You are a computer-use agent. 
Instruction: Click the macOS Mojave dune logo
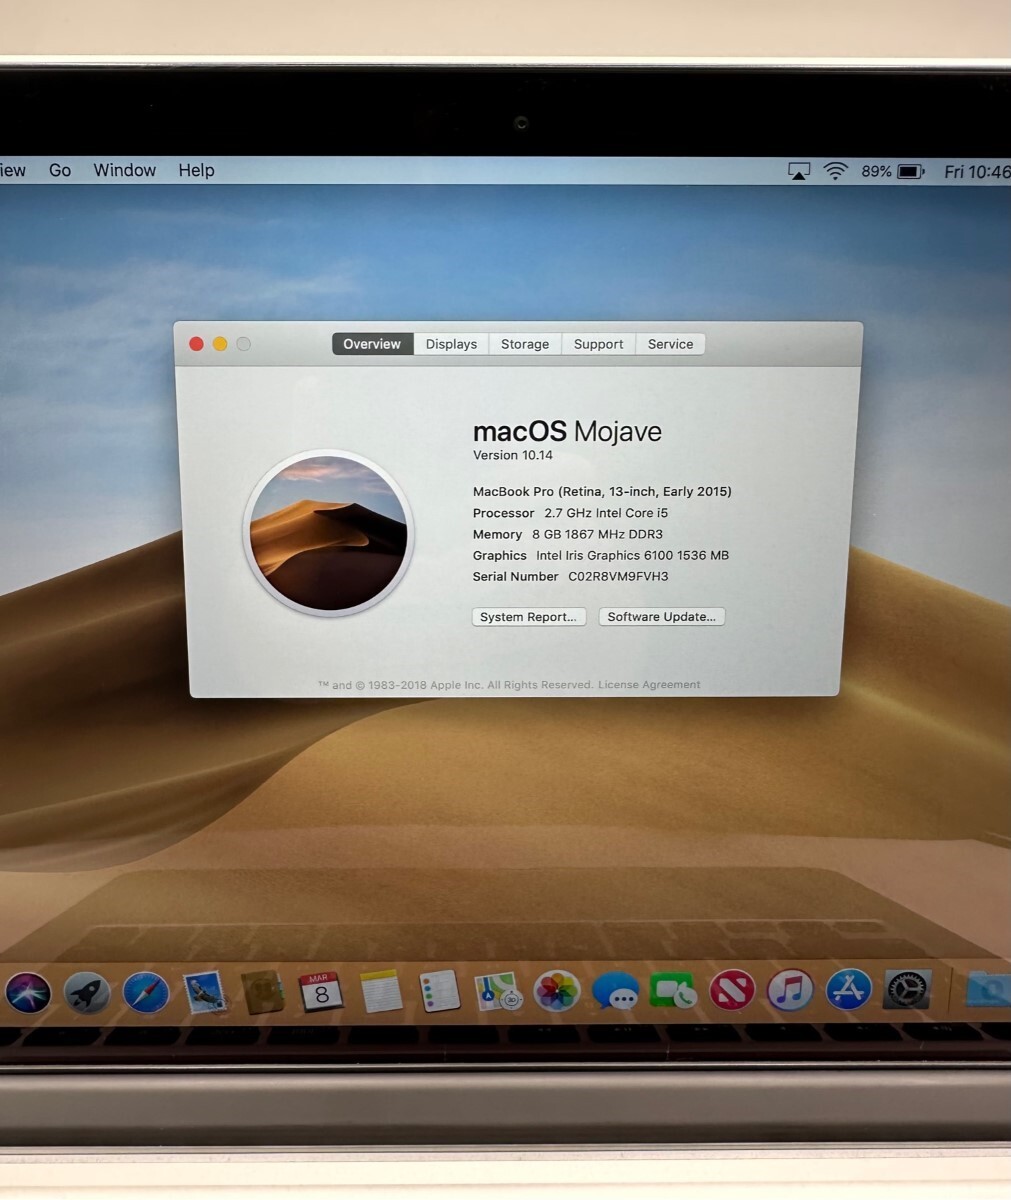[328, 533]
